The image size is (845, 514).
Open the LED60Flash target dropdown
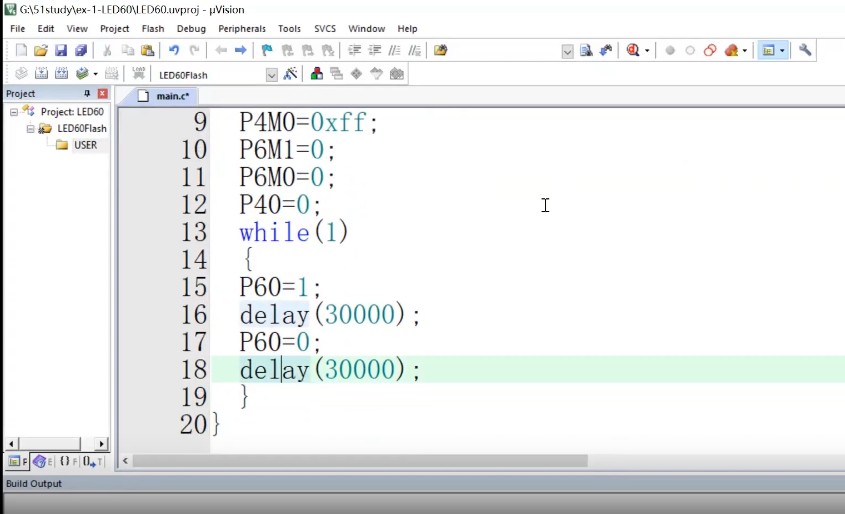click(271, 75)
